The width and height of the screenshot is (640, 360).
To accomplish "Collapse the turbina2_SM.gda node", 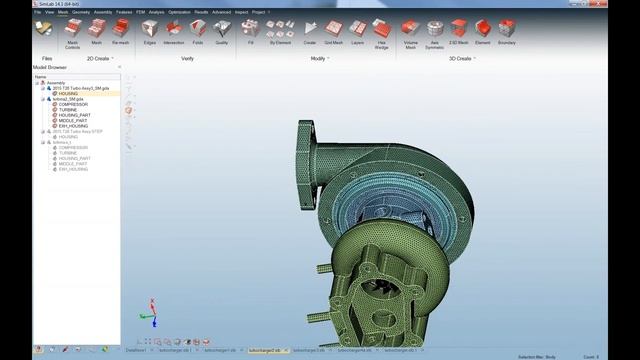I will pos(43,99).
